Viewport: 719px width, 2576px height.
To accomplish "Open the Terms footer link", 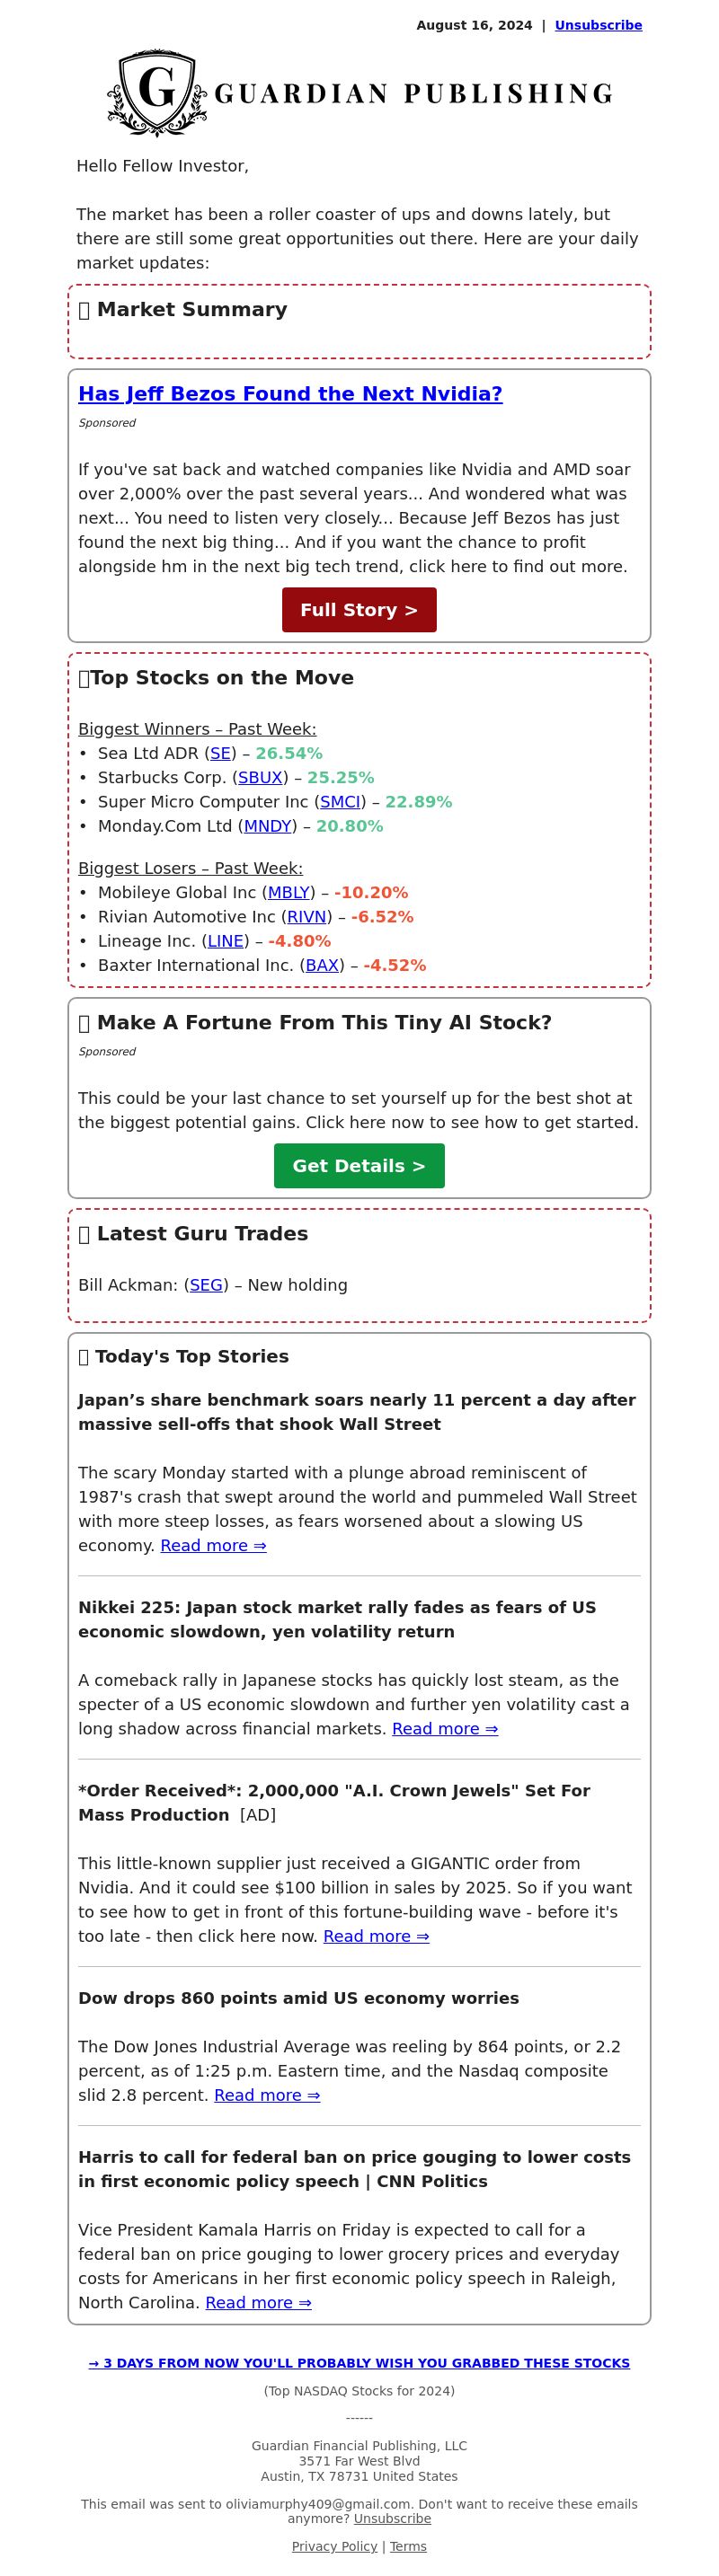I will (x=408, y=2546).
